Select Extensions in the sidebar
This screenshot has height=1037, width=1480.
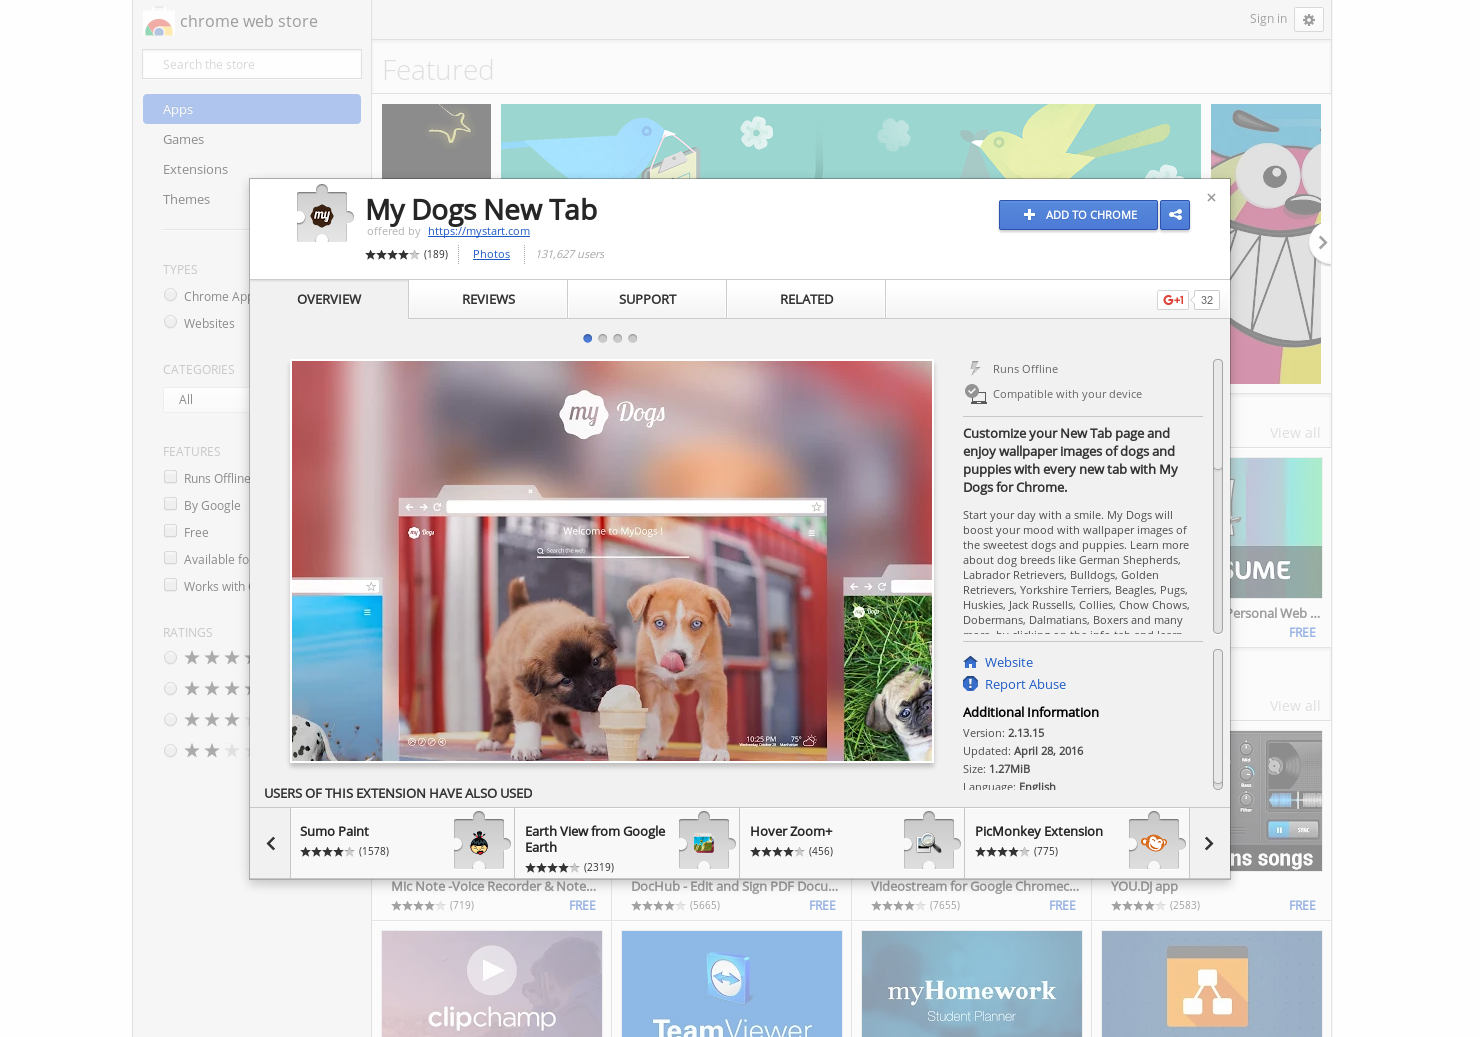point(195,169)
